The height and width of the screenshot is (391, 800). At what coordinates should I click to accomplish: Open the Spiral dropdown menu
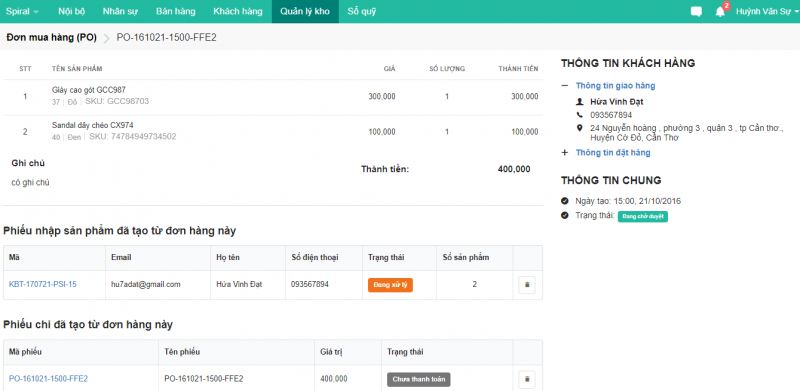(21, 12)
